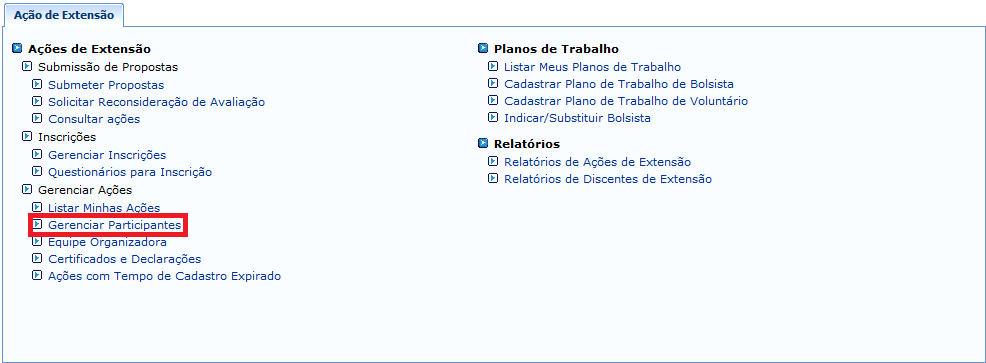Open Gerenciar Participantes link
Image resolution: width=986 pixels, height=363 pixels.
(x=114, y=225)
